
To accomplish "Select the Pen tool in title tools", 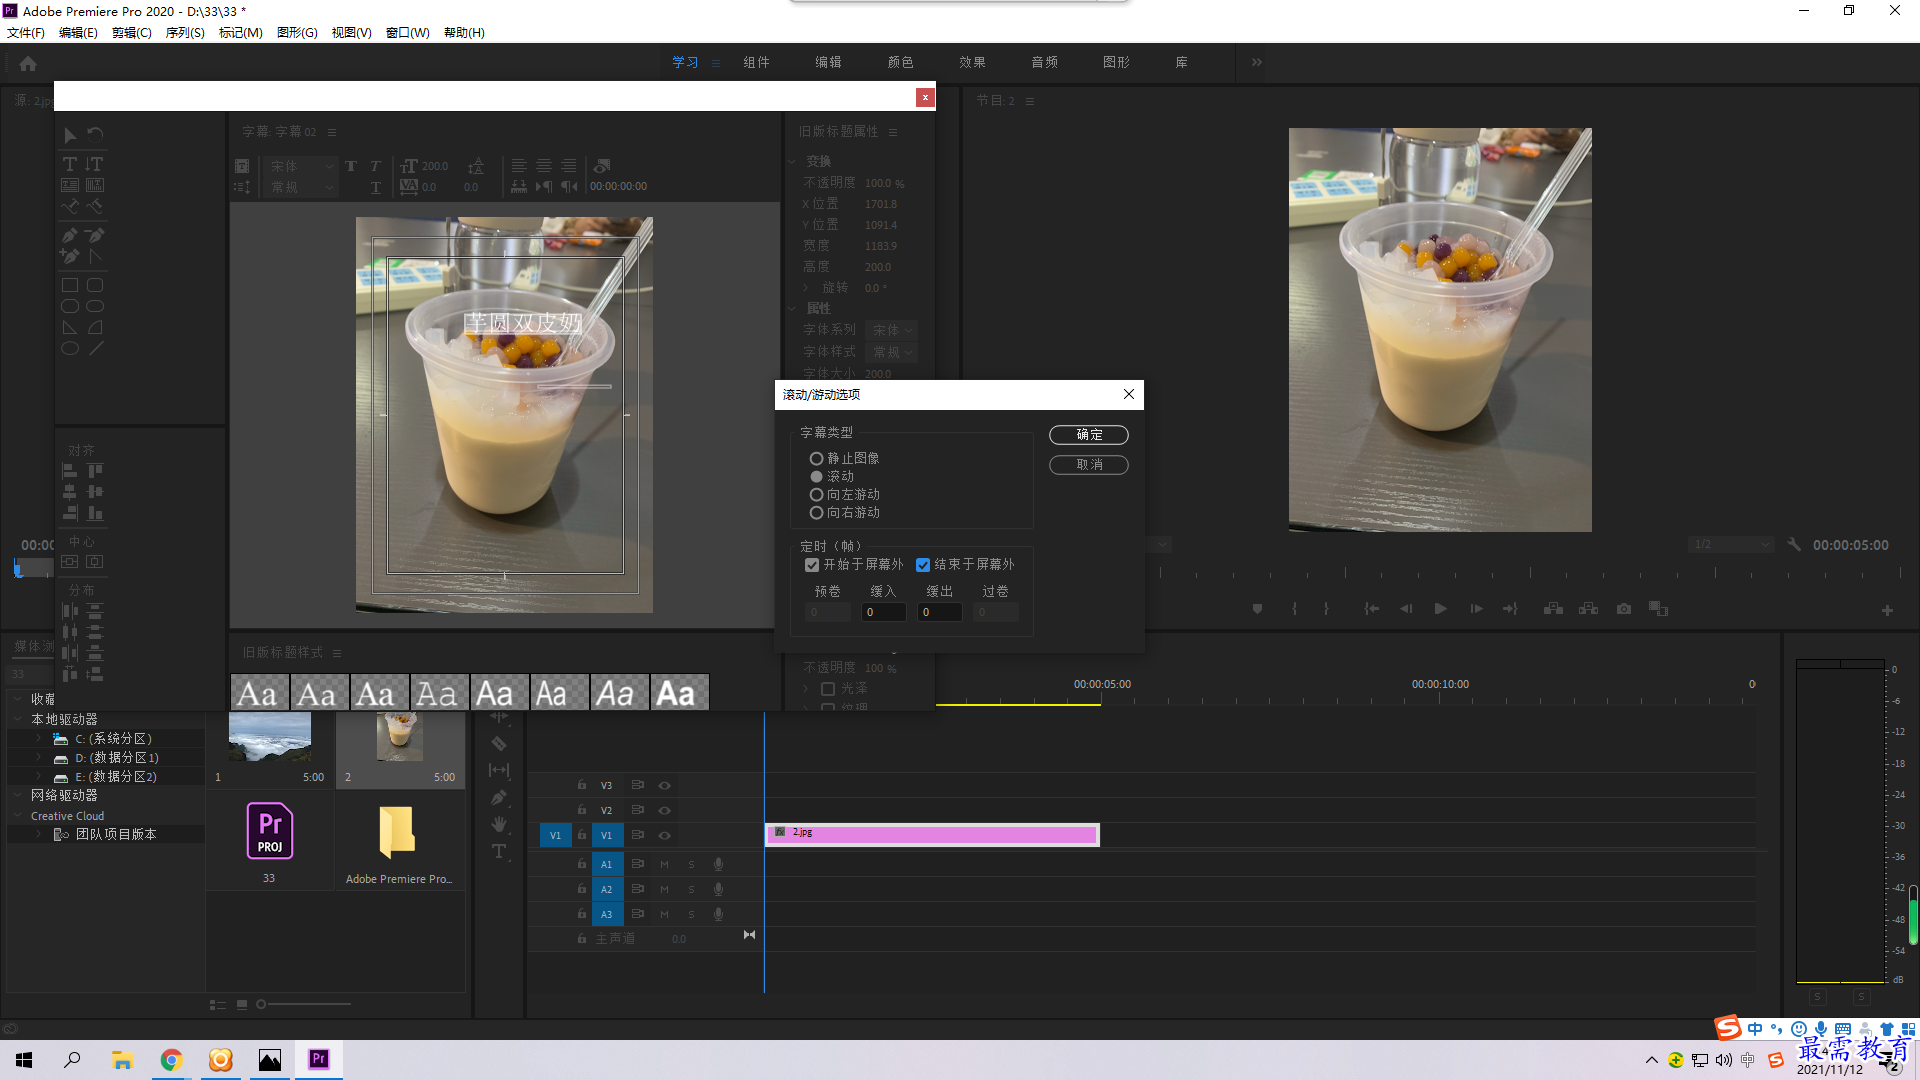I will point(70,236).
